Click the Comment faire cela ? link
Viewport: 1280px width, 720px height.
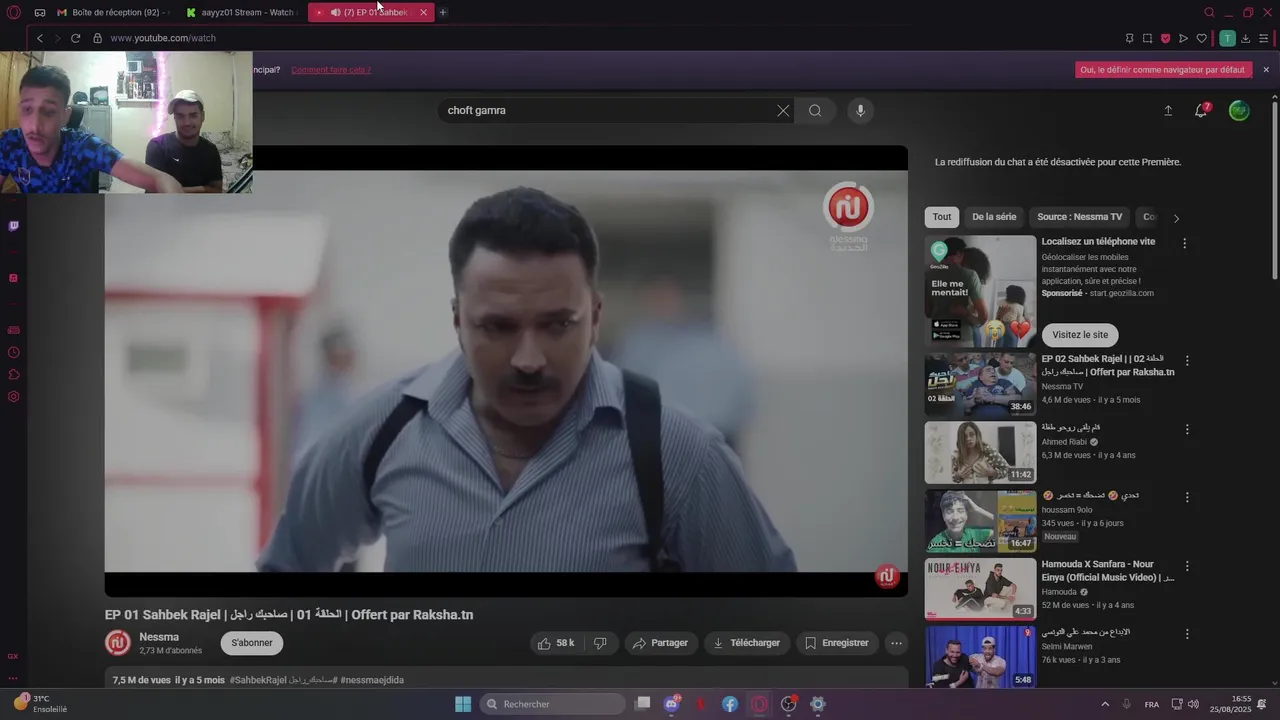point(331,70)
